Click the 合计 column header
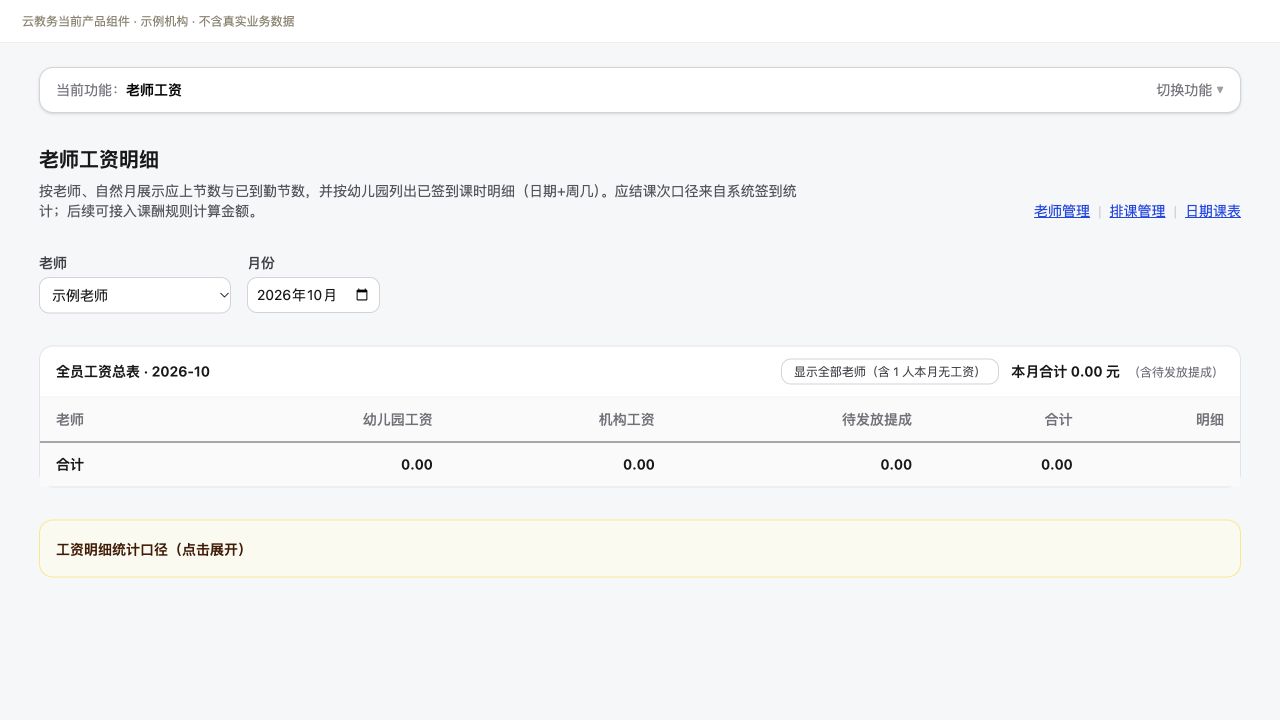 coord(1058,420)
